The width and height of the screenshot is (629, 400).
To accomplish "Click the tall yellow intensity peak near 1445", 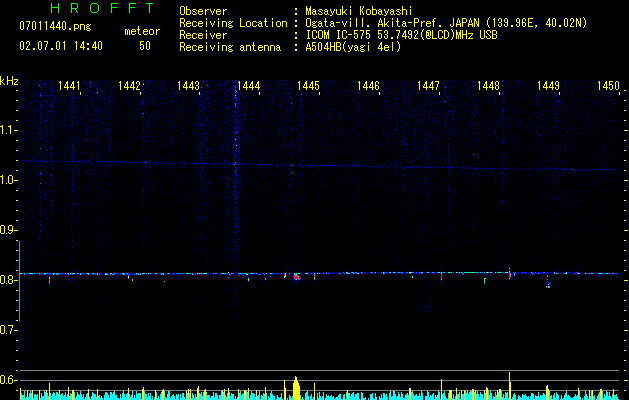I will [x=296, y=388].
